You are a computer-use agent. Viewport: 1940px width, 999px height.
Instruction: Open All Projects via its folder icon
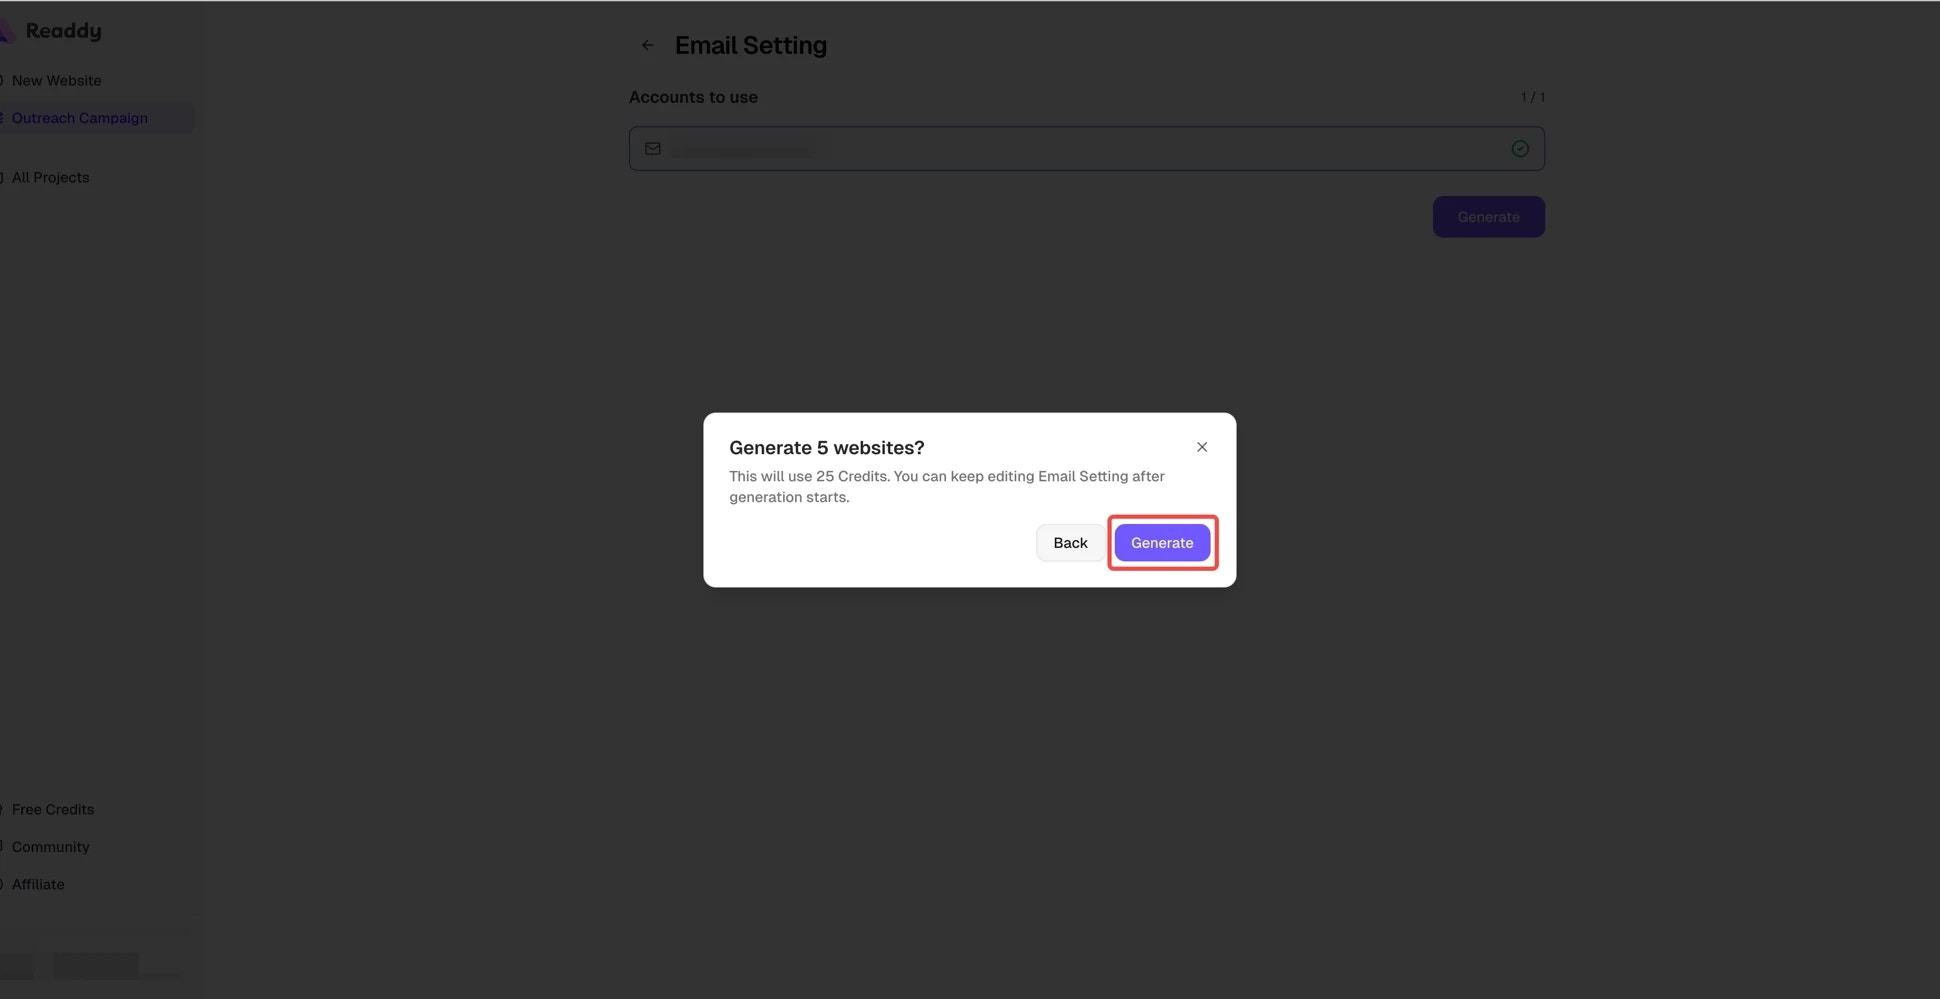pos(2,177)
